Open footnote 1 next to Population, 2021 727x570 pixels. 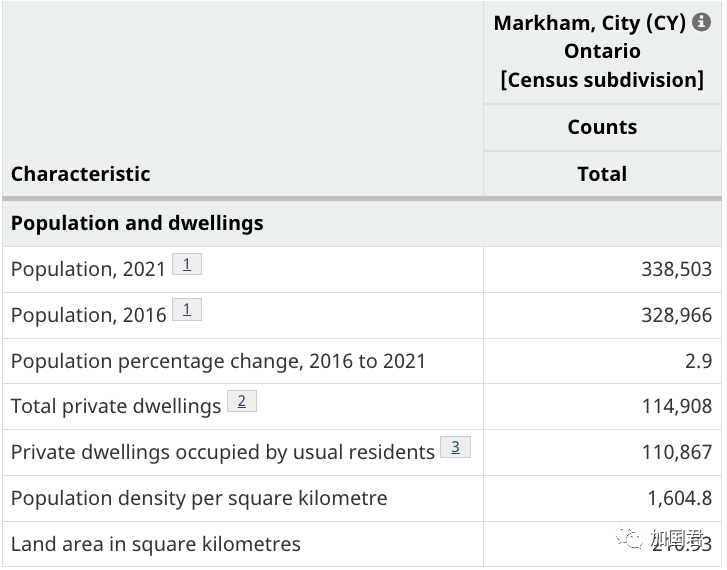click(187, 264)
